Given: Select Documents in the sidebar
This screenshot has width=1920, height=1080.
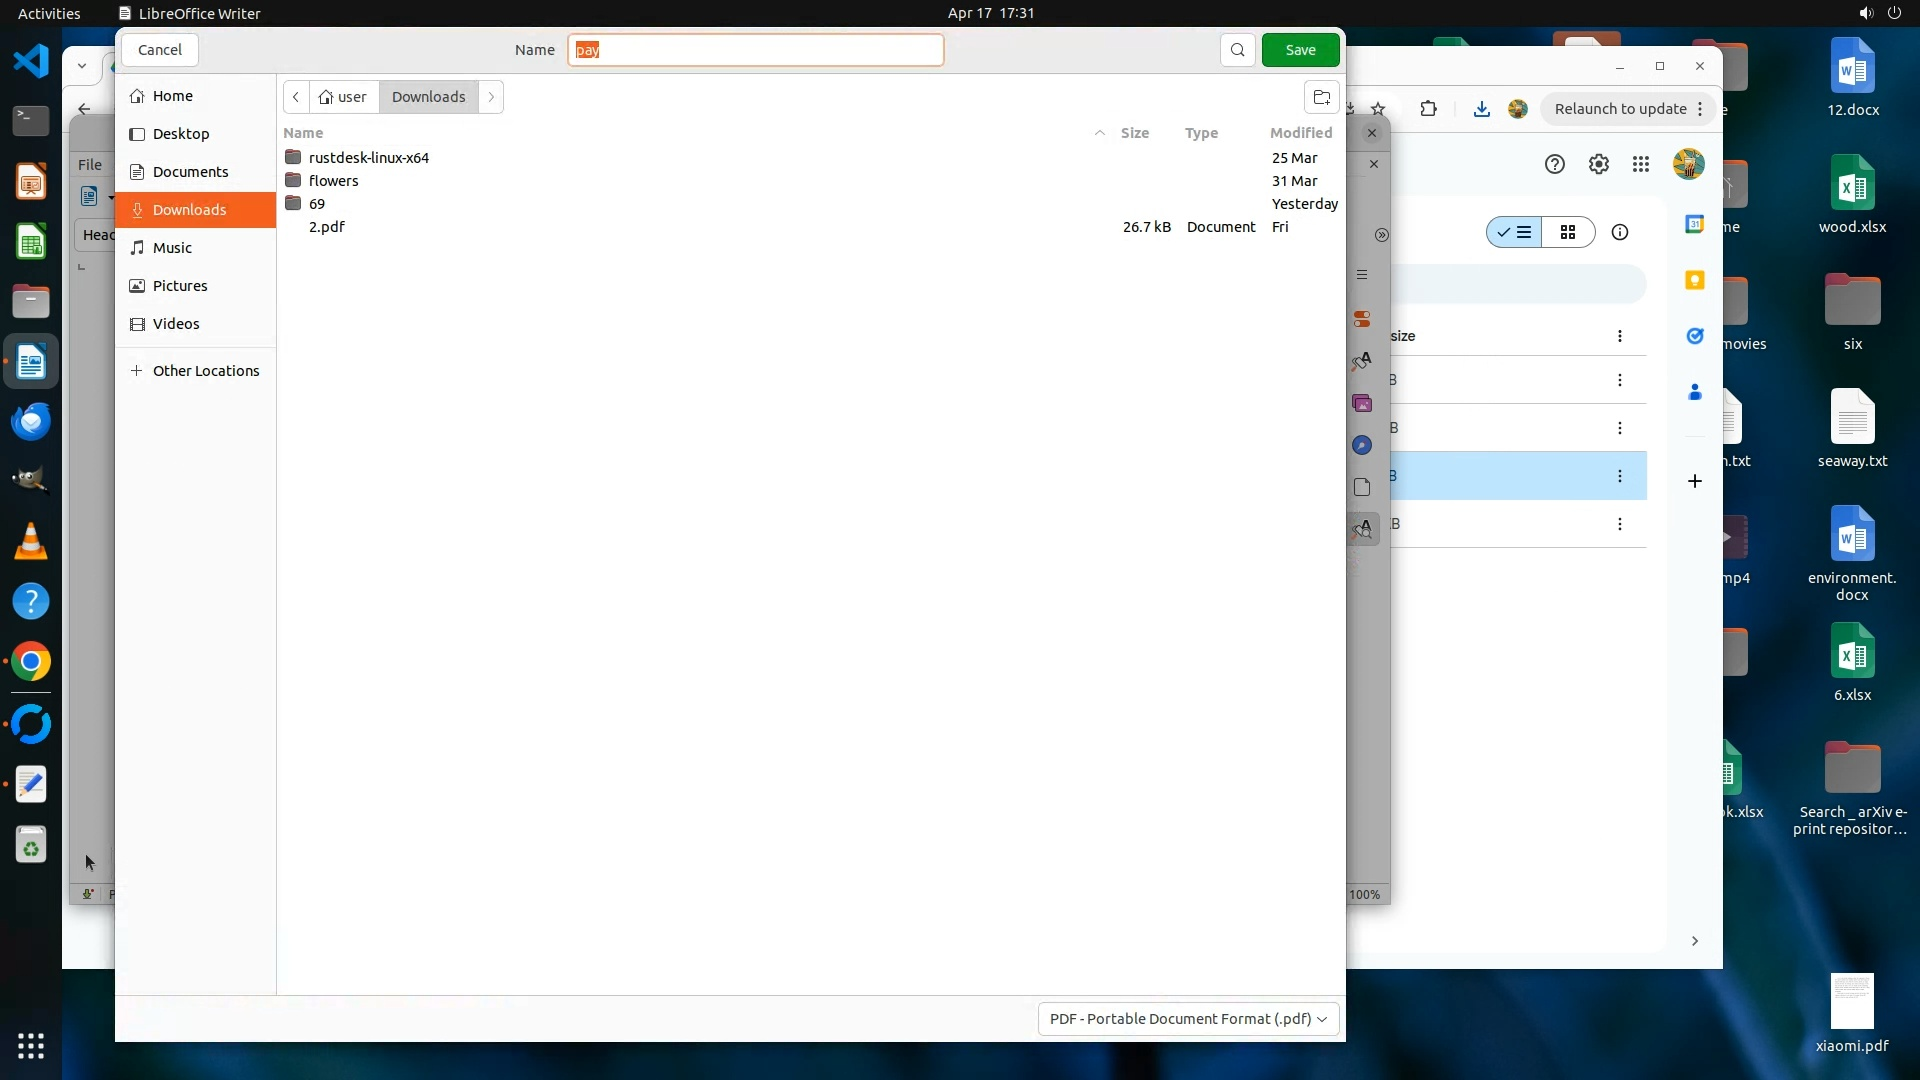Looking at the screenshot, I should click(x=190, y=172).
